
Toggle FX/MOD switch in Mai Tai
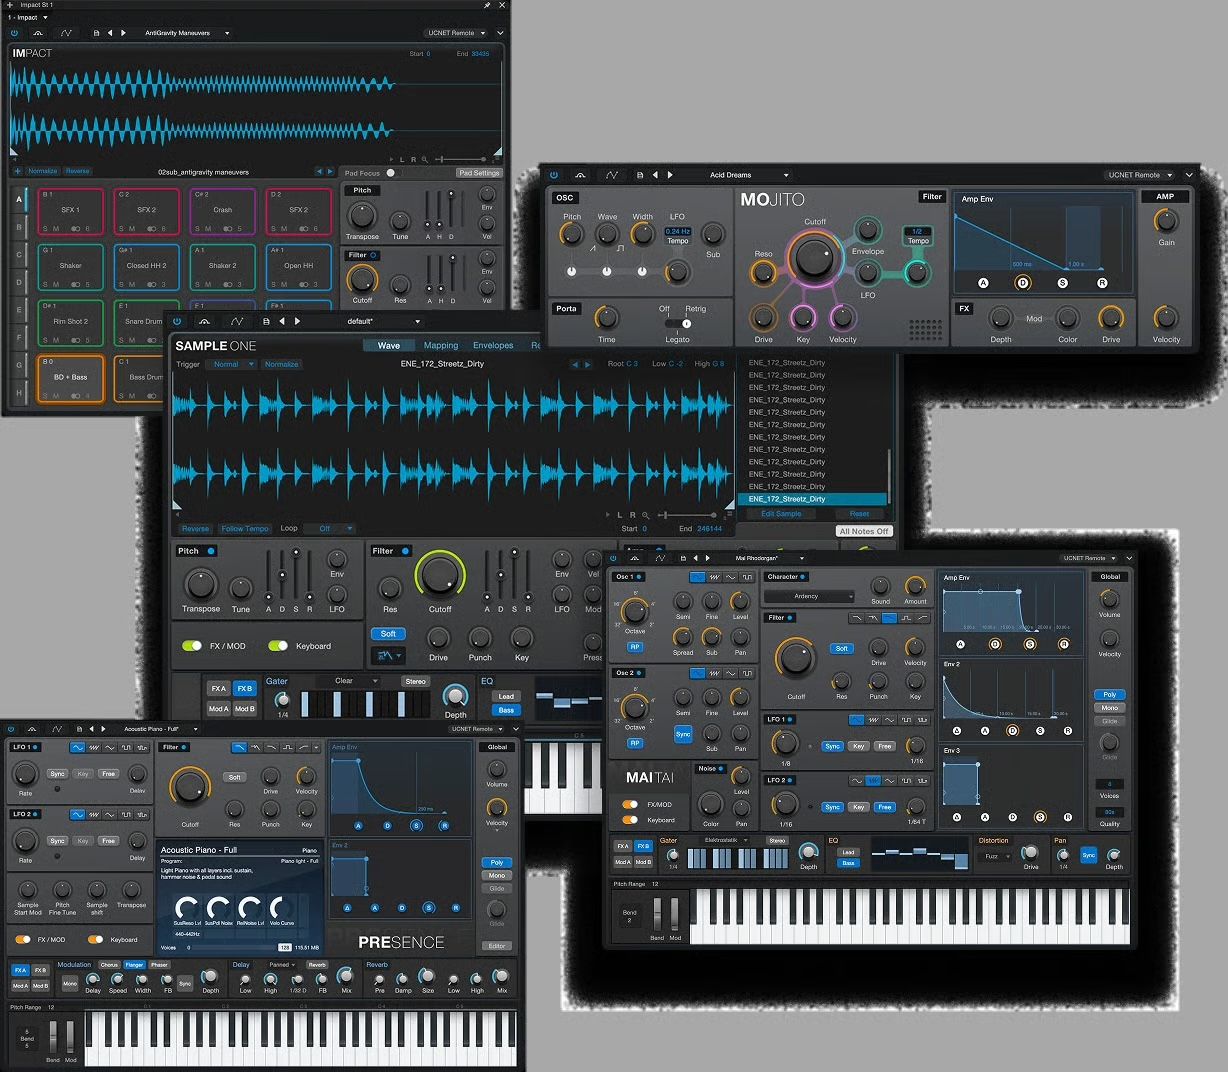[630, 804]
